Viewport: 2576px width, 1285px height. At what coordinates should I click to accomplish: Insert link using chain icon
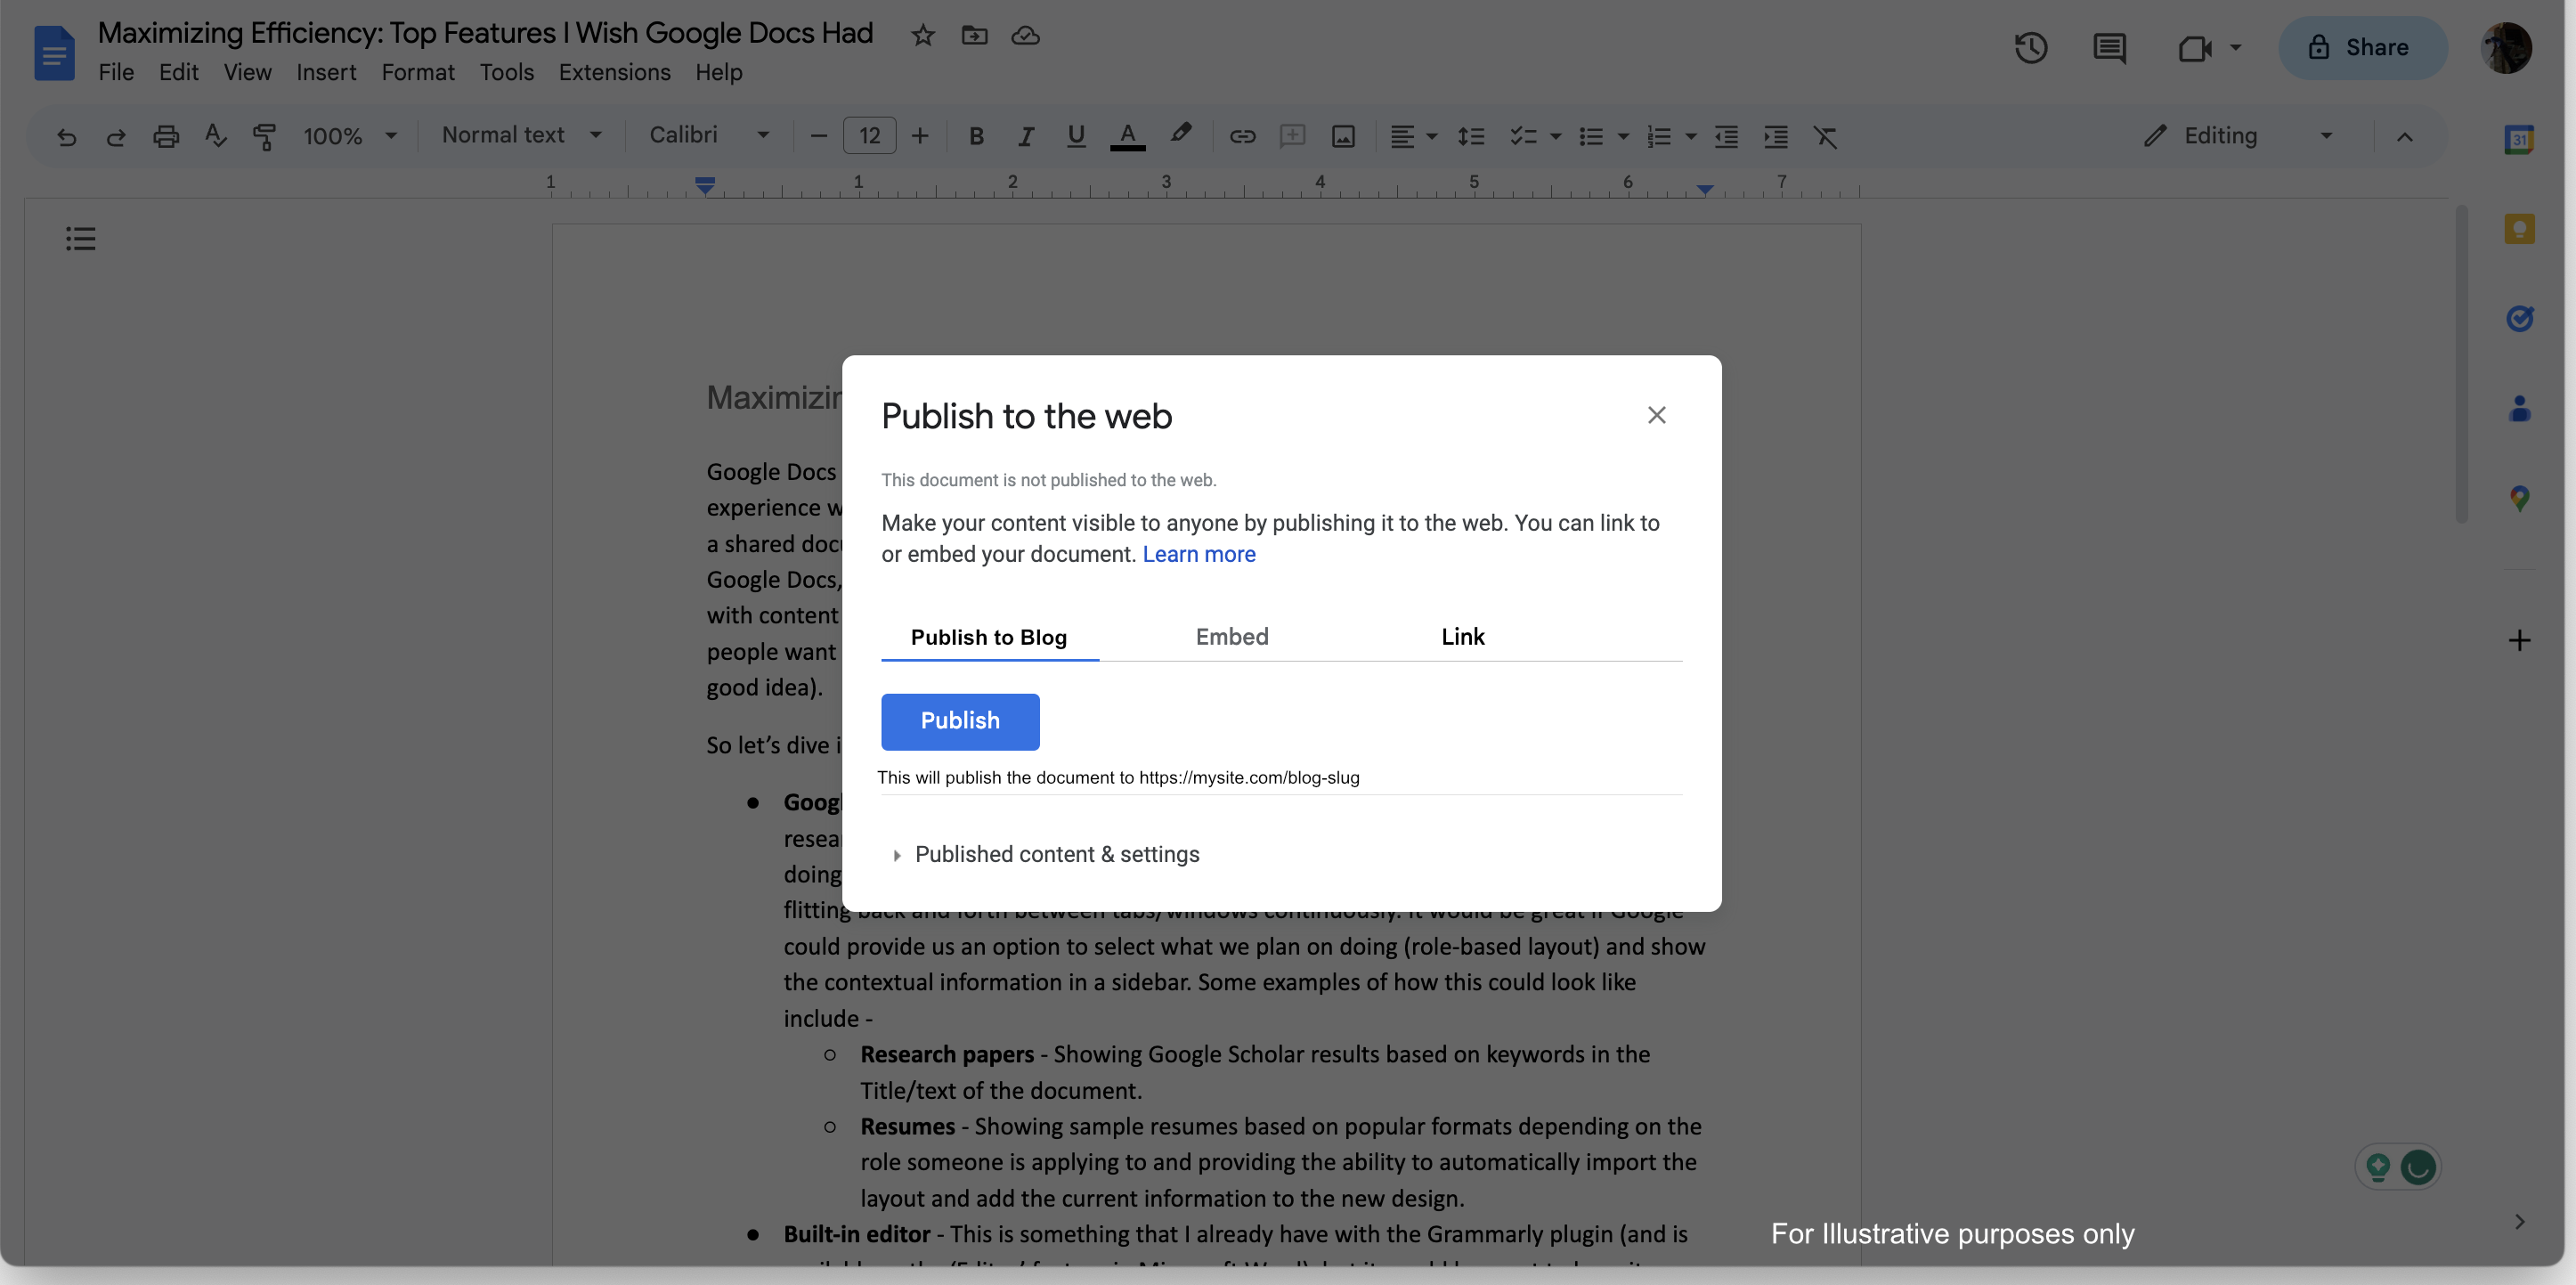(1242, 136)
